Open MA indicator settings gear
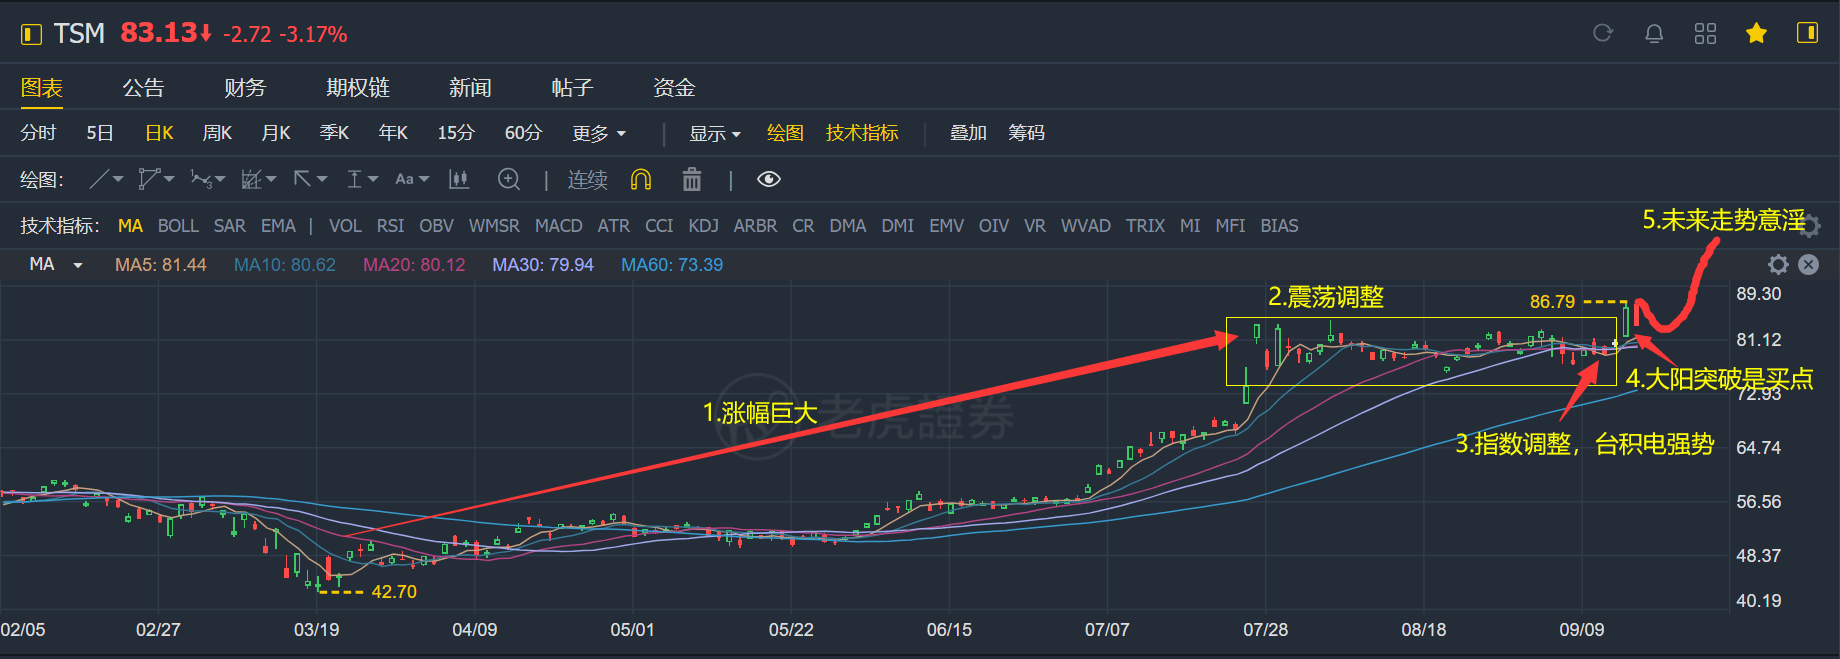This screenshot has width=1840, height=659. point(1778,264)
